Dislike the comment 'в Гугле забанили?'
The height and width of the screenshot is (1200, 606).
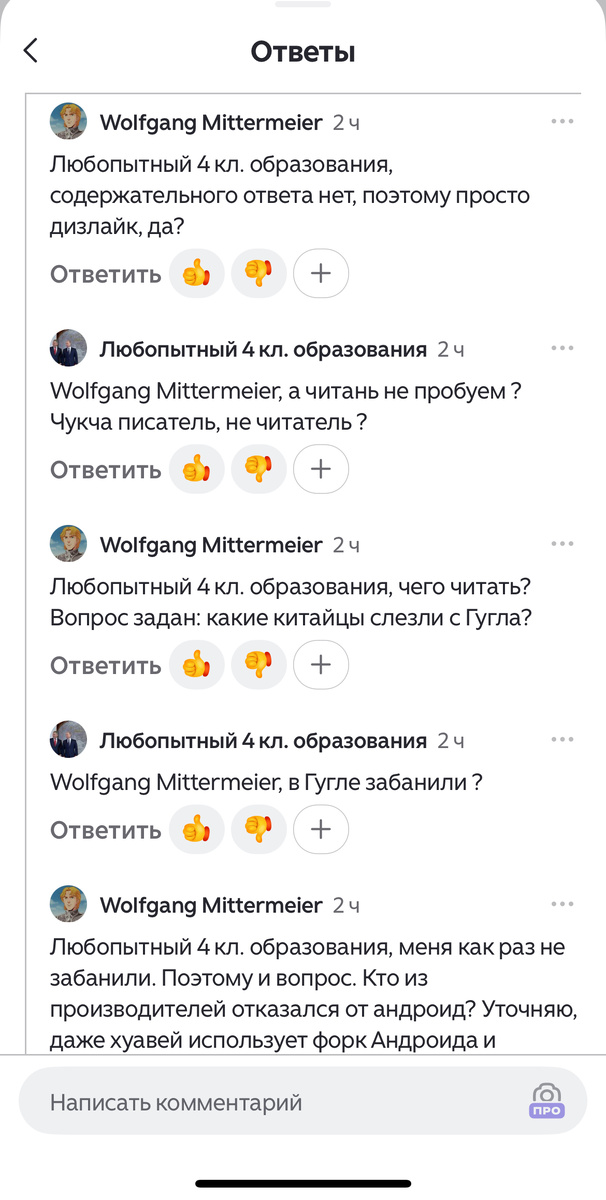[258, 829]
